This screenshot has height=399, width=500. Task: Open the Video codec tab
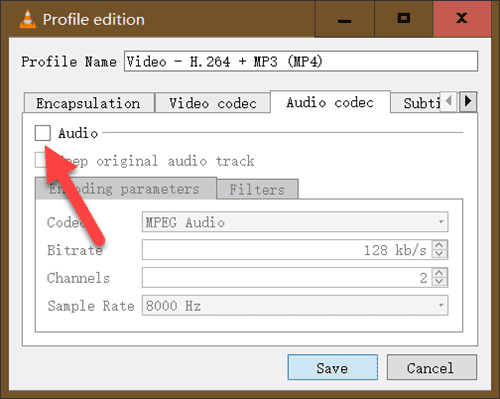click(x=213, y=103)
